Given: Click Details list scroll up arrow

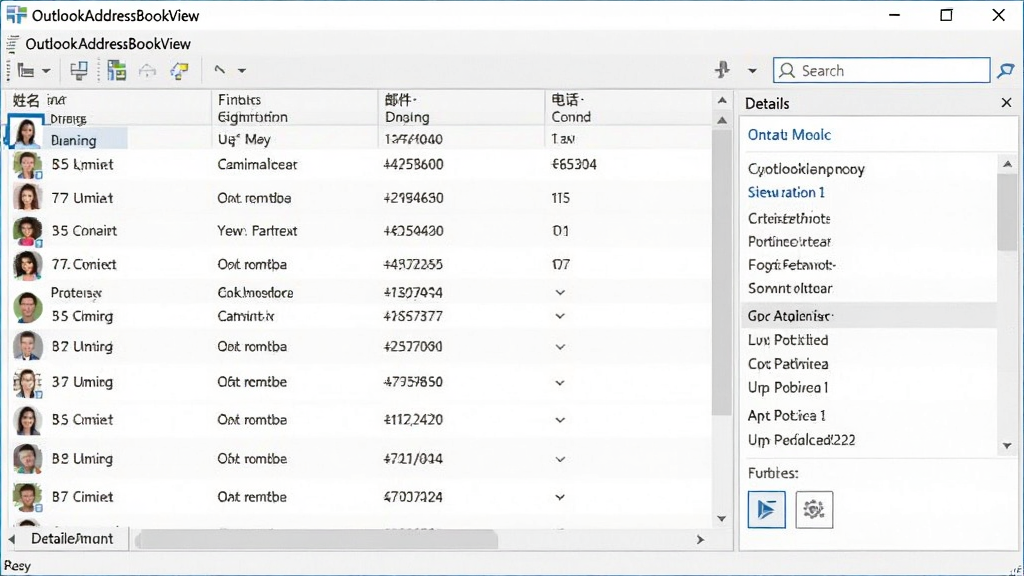Looking at the screenshot, I should coord(1007,163).
